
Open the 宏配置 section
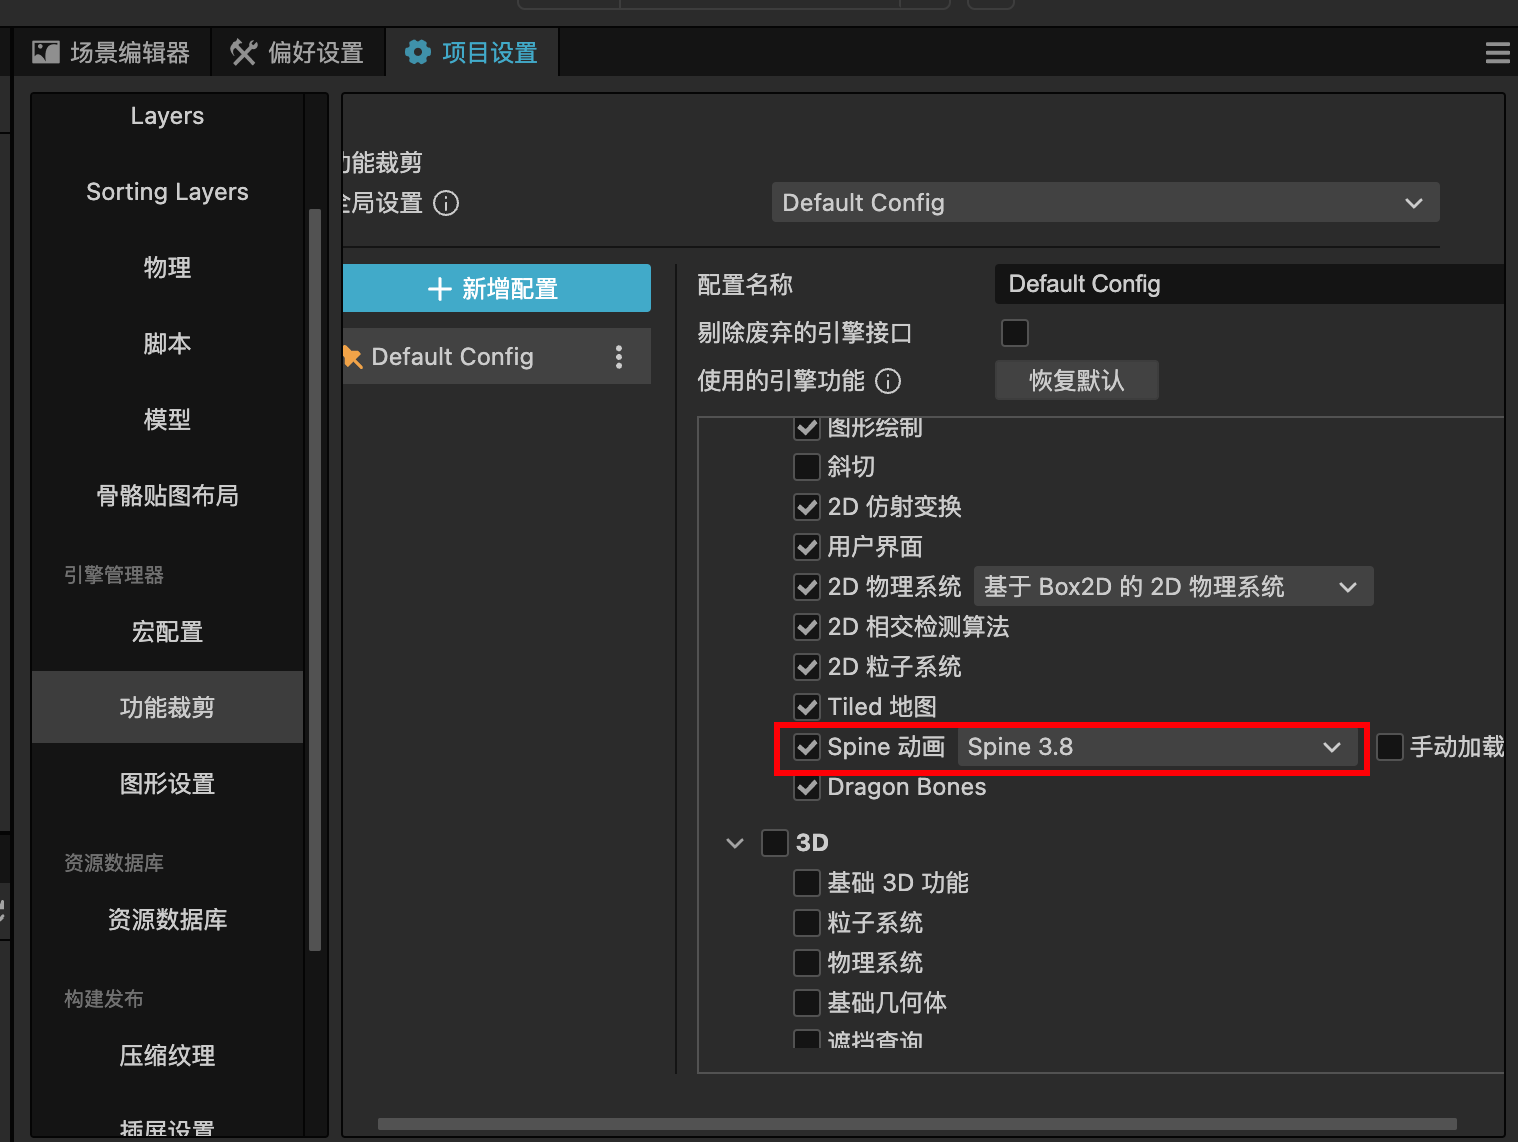[x=167, y=632]
